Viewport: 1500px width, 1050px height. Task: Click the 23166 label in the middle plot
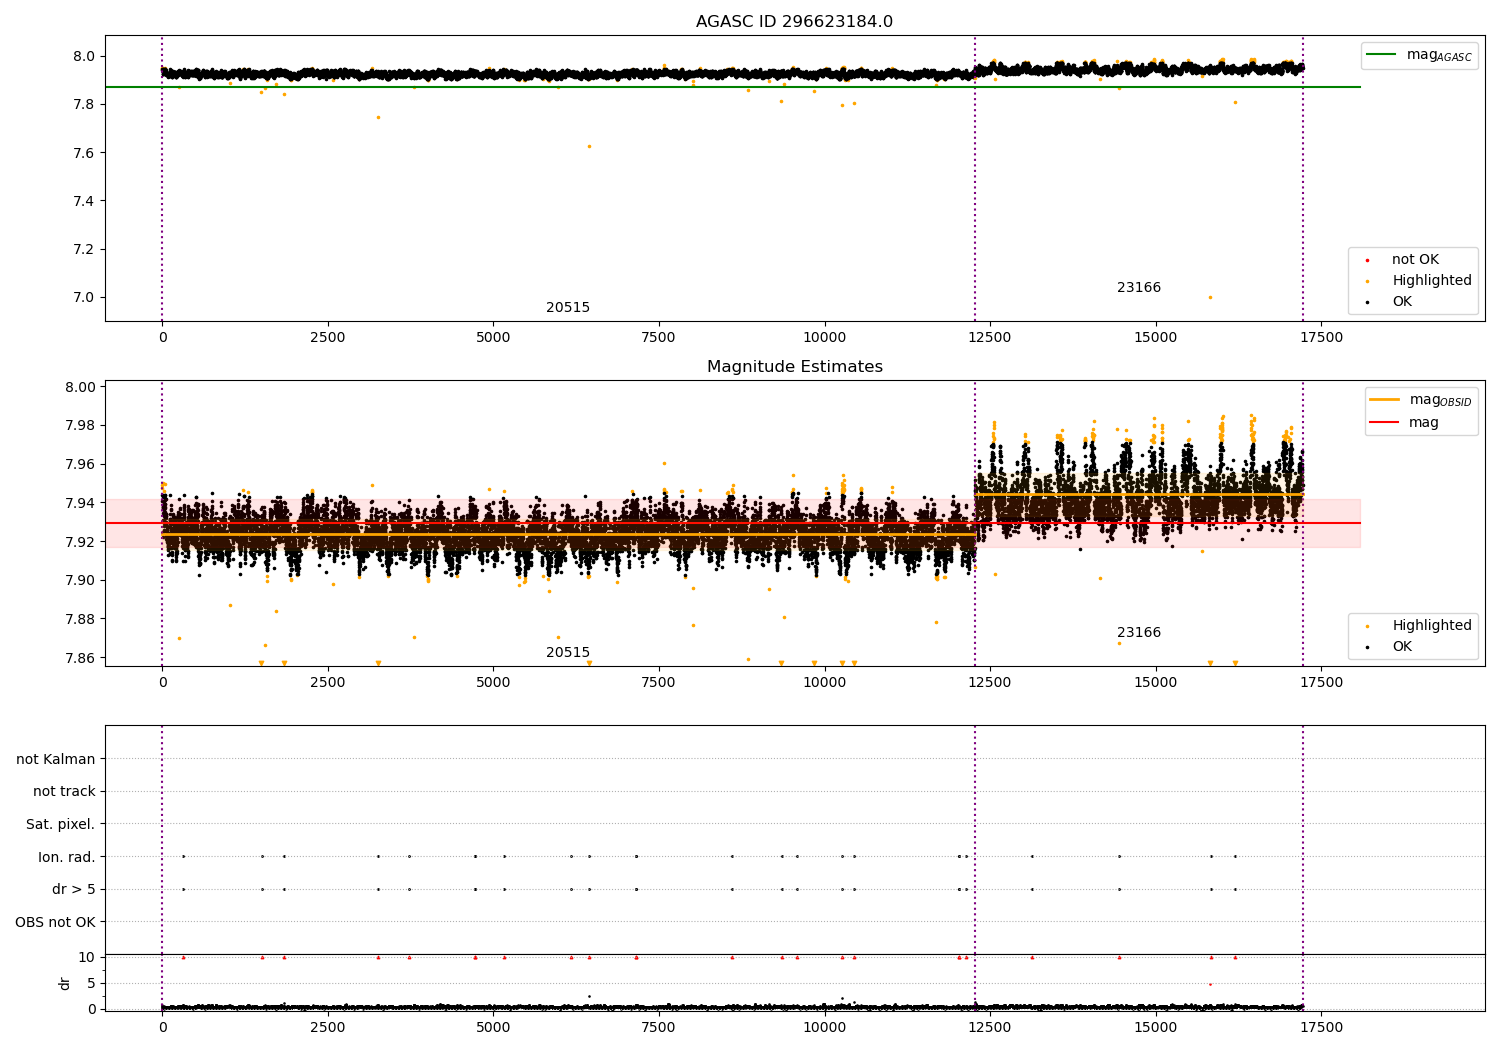pyautogui.click(x=1138, y=633)
